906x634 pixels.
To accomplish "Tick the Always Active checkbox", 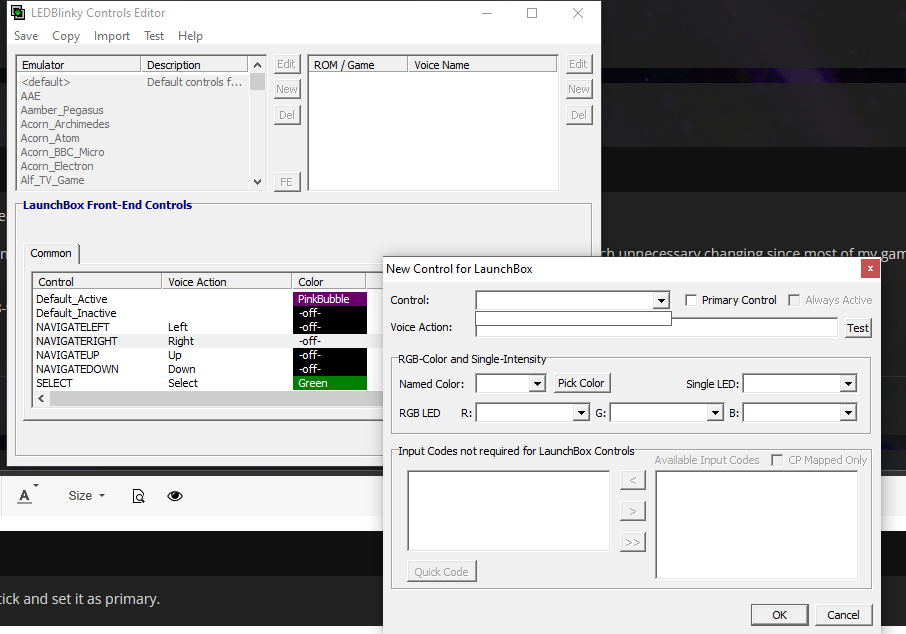I will [x=794, y=300].
